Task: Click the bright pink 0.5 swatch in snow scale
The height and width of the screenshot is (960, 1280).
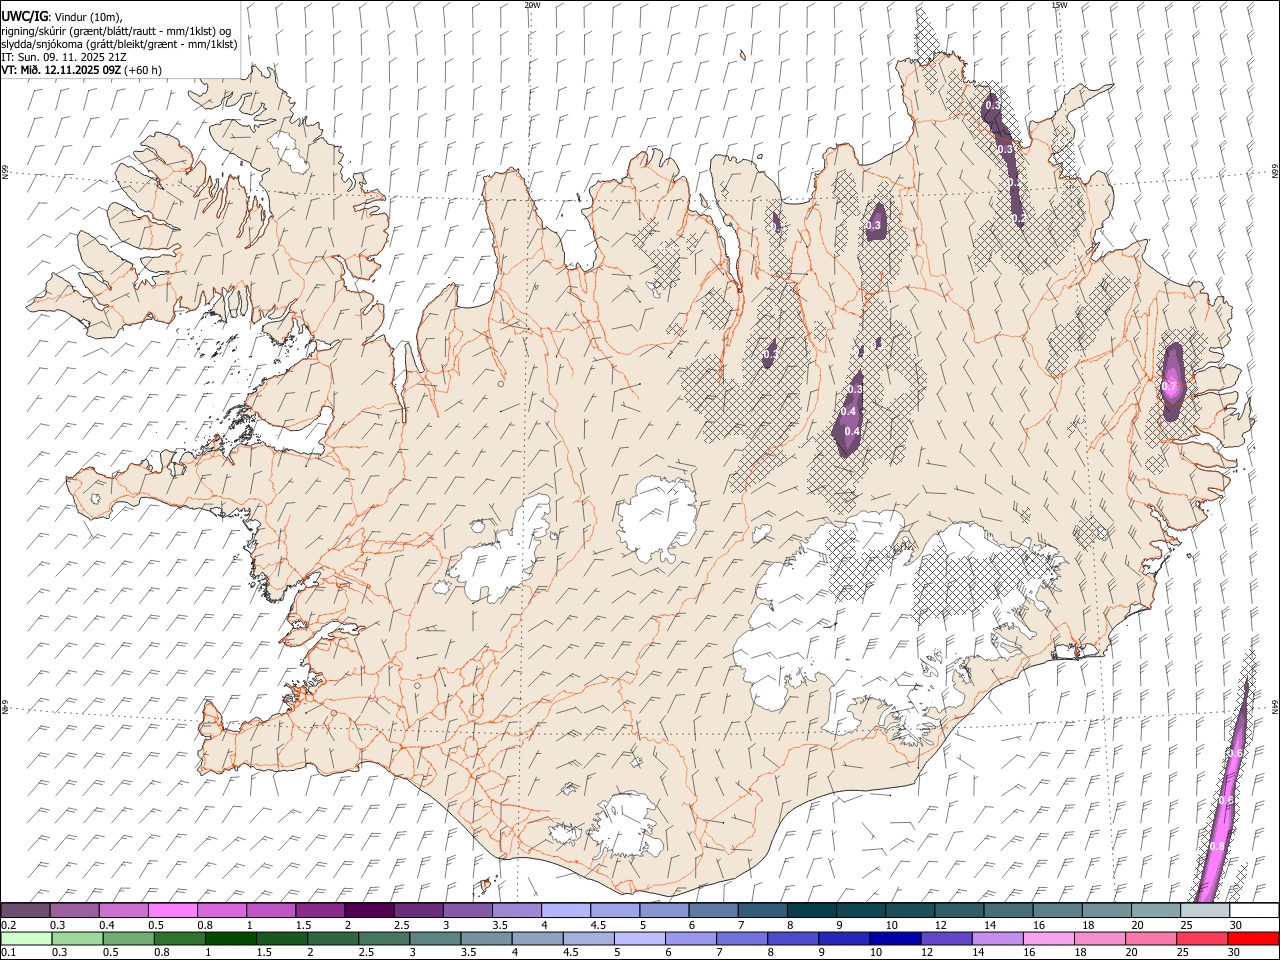Action: coord(172,911)
